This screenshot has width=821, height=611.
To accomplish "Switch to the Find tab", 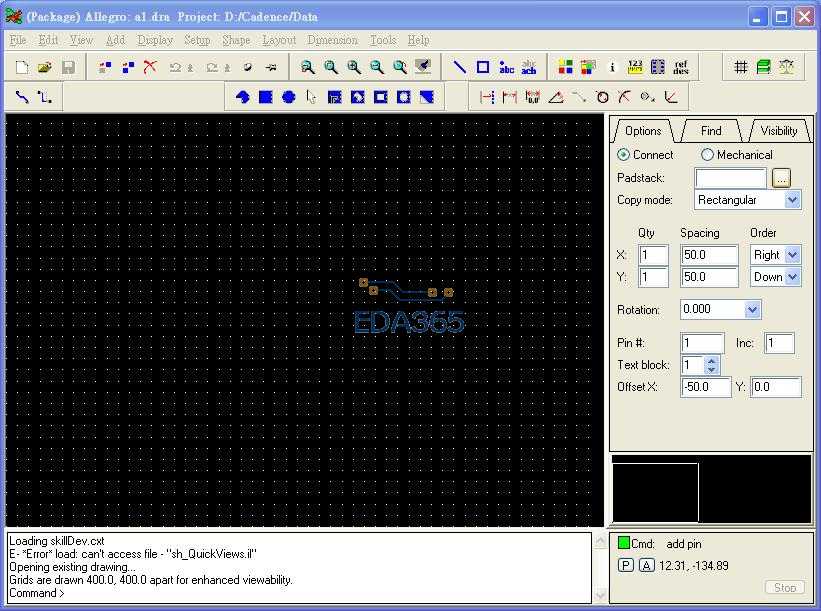I will click(x=711, y=131).
